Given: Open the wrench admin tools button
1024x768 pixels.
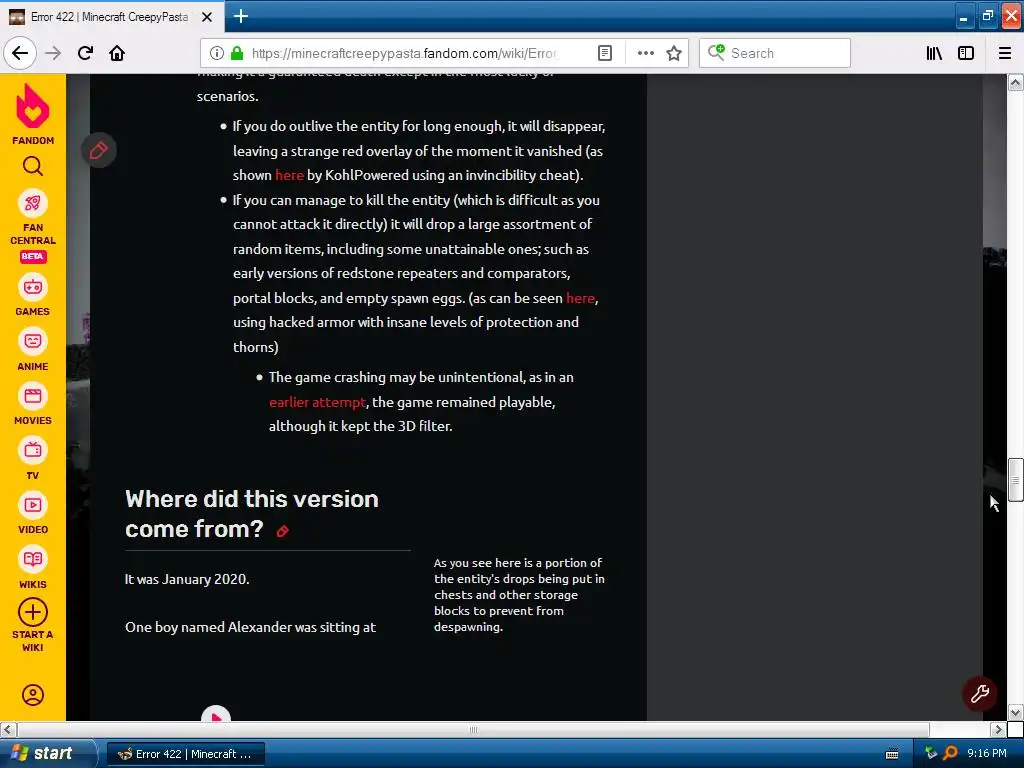Looking at the screenshot, I should [980, 694].
